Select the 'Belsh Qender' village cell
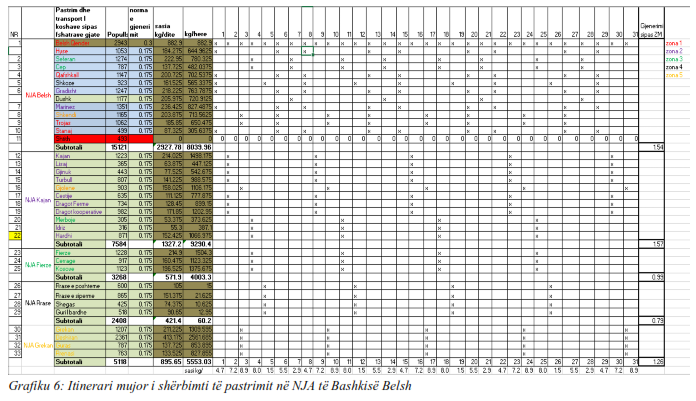Image resolution: width=696 pixels, height=401 pixels. point(75,43)
